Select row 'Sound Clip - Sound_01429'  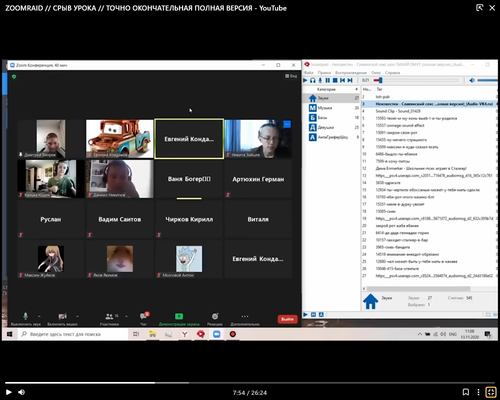[x=429, y=111]
